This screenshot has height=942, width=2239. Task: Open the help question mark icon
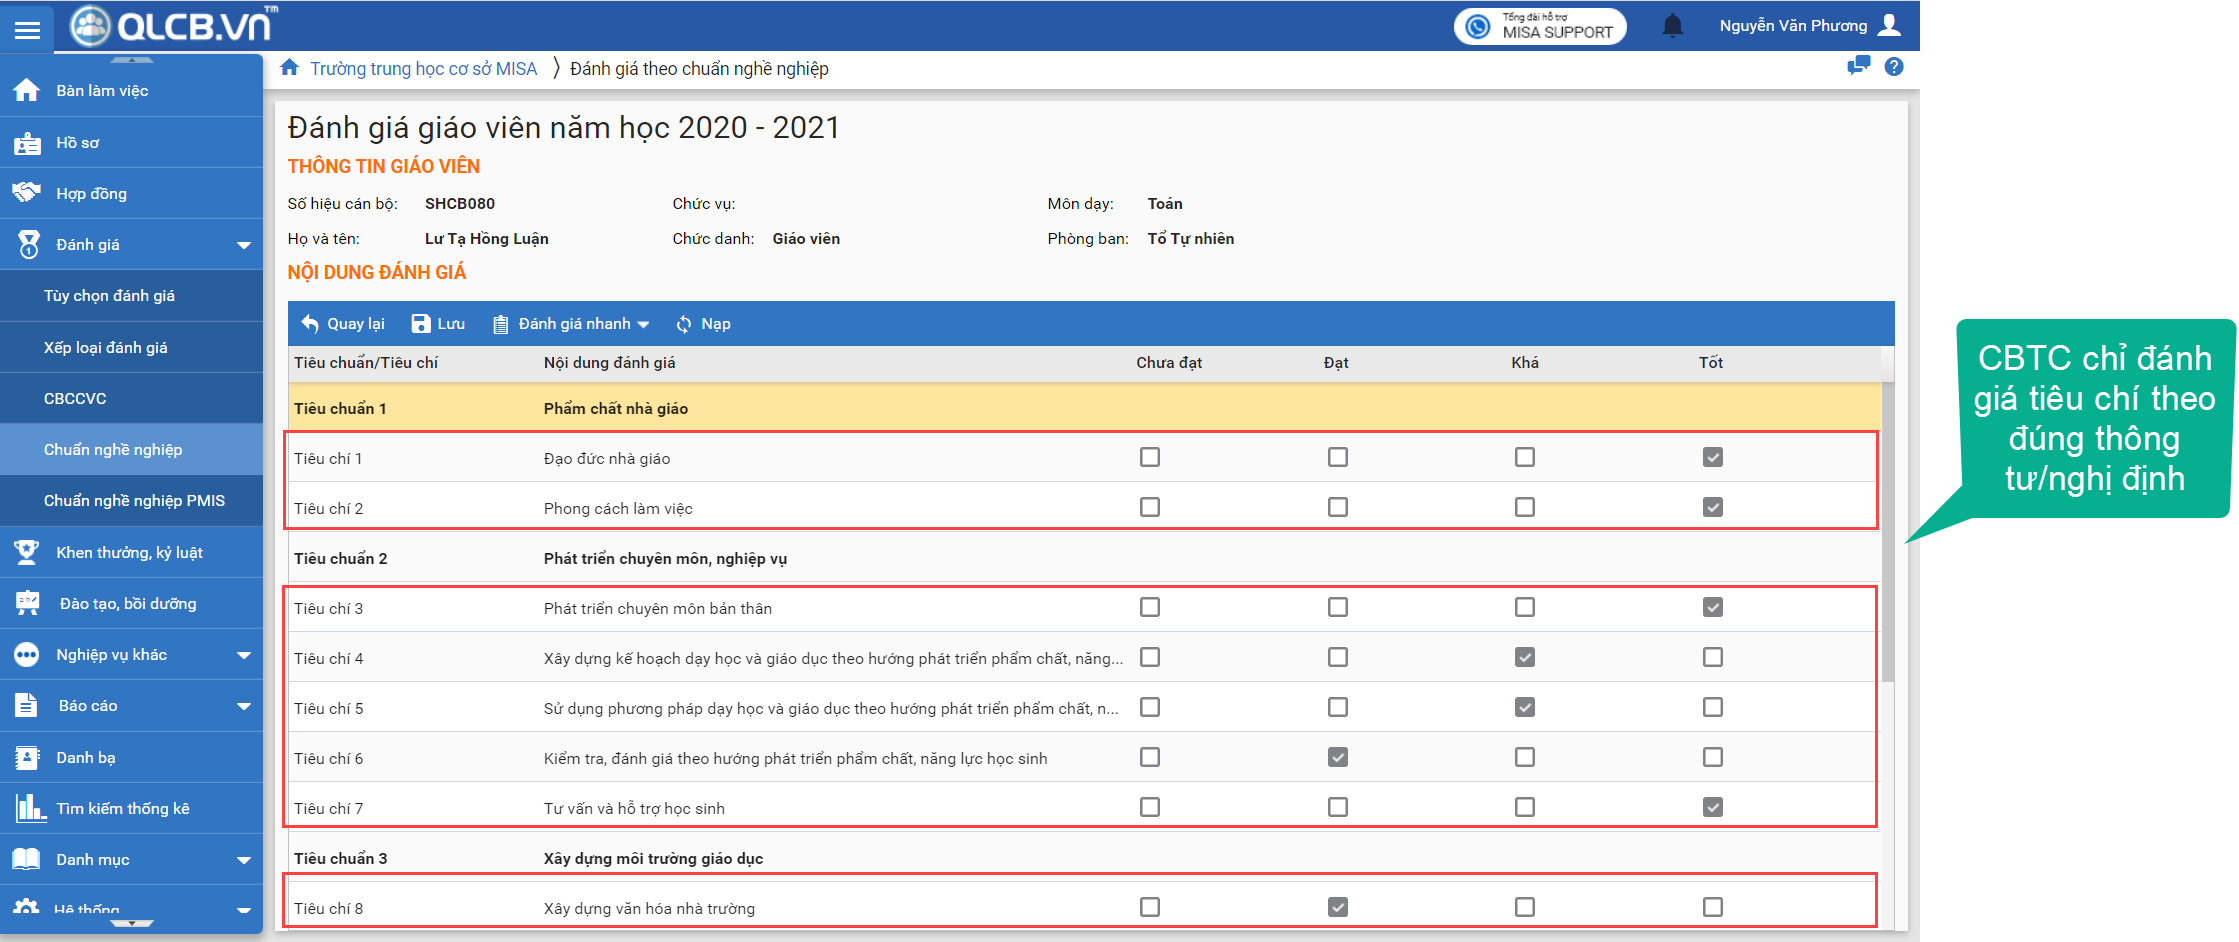click(x=1893, y=67)
